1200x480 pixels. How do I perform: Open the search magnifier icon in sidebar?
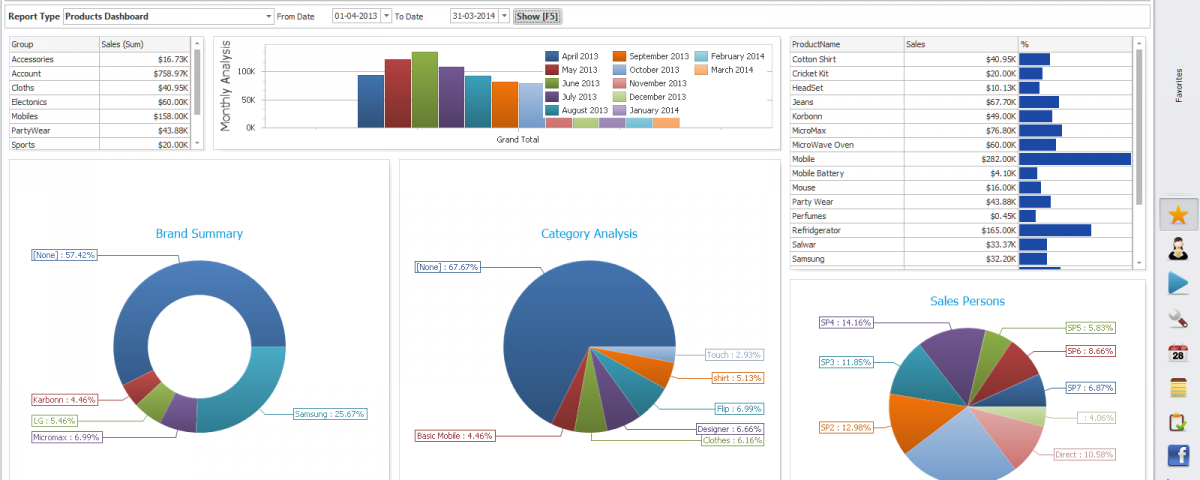pos(1178,319)
